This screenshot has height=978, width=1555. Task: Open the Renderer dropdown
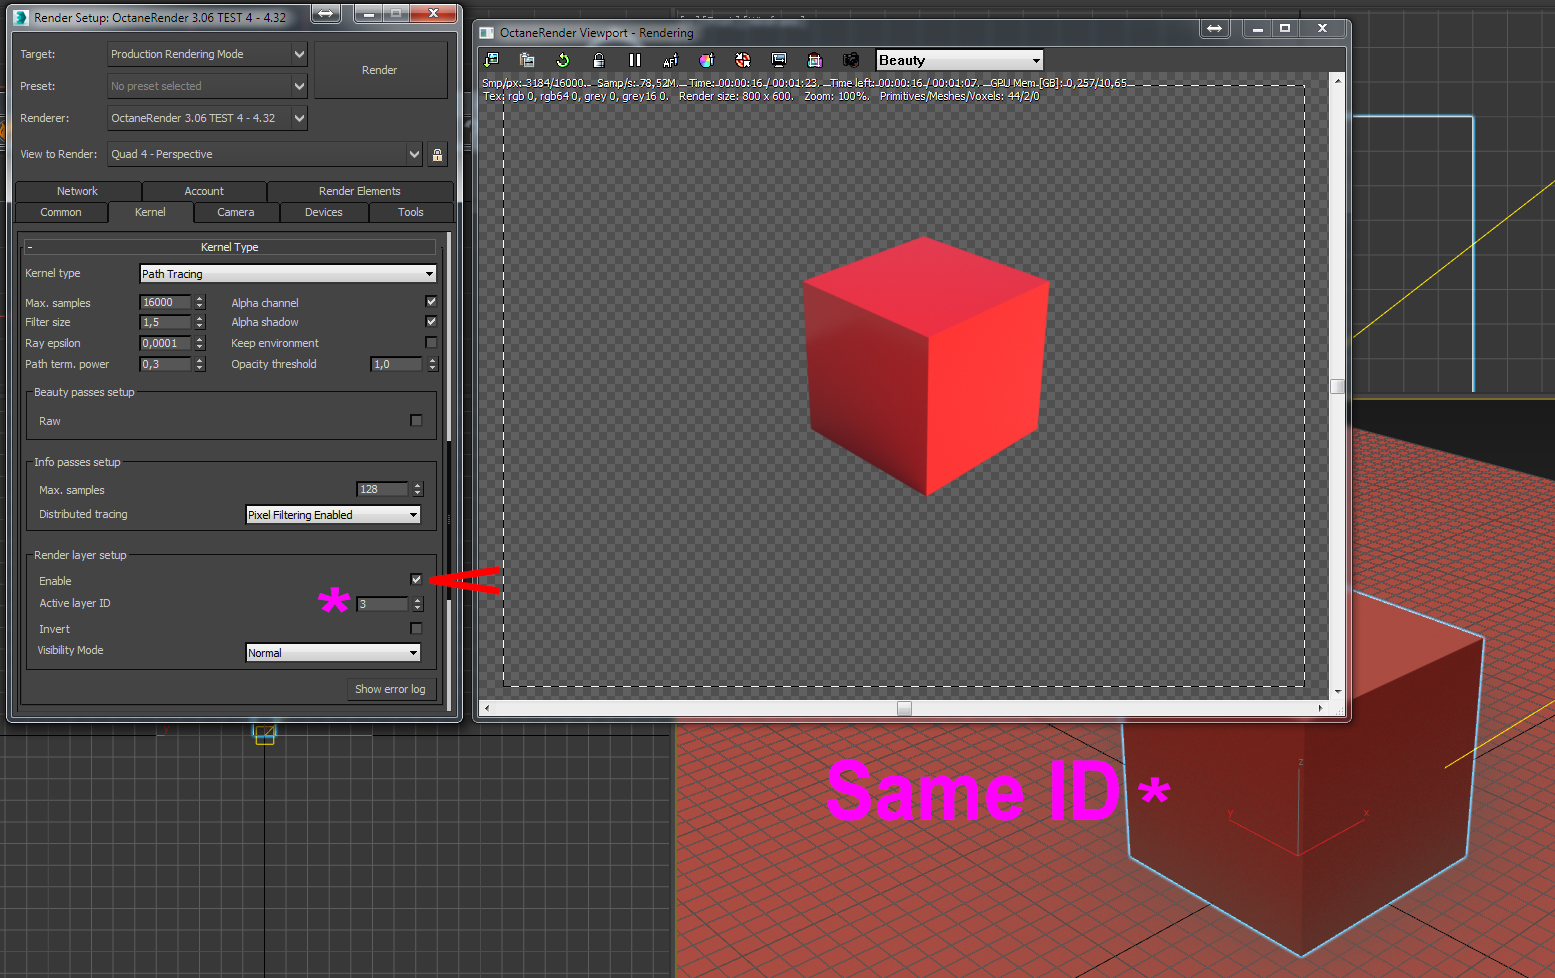207,118
